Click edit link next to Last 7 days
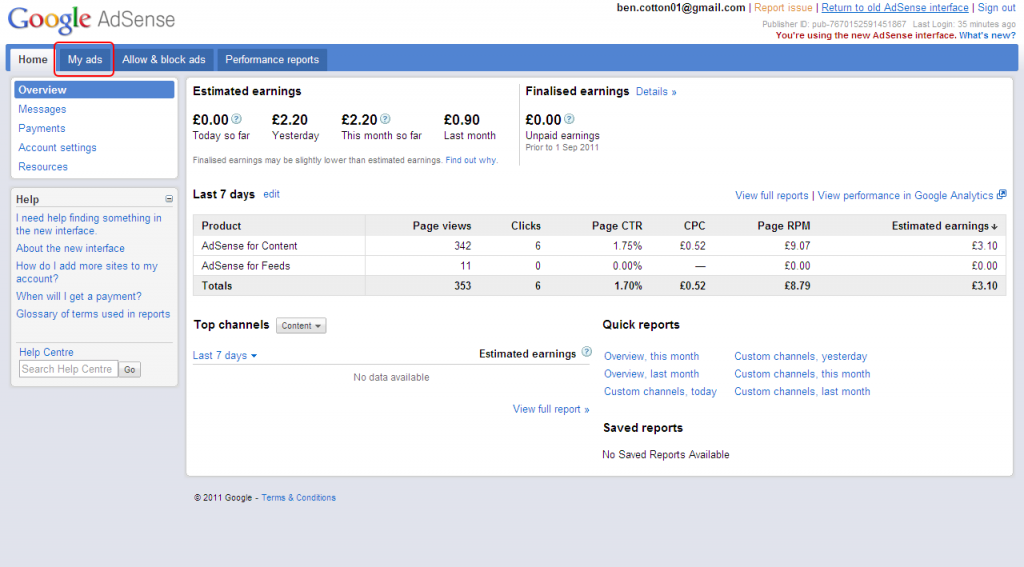 click(271, 194)
